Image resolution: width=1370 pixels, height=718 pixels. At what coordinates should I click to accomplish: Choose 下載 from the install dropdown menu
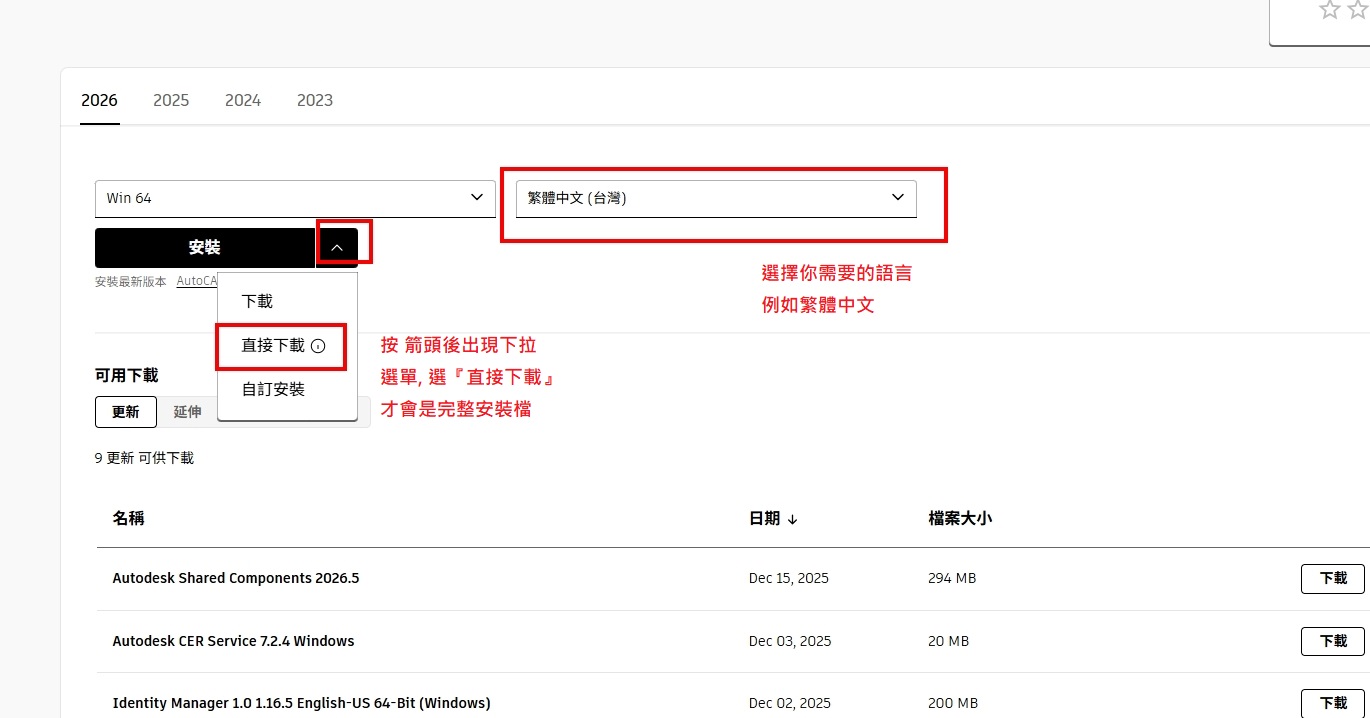tap(257, 301)
